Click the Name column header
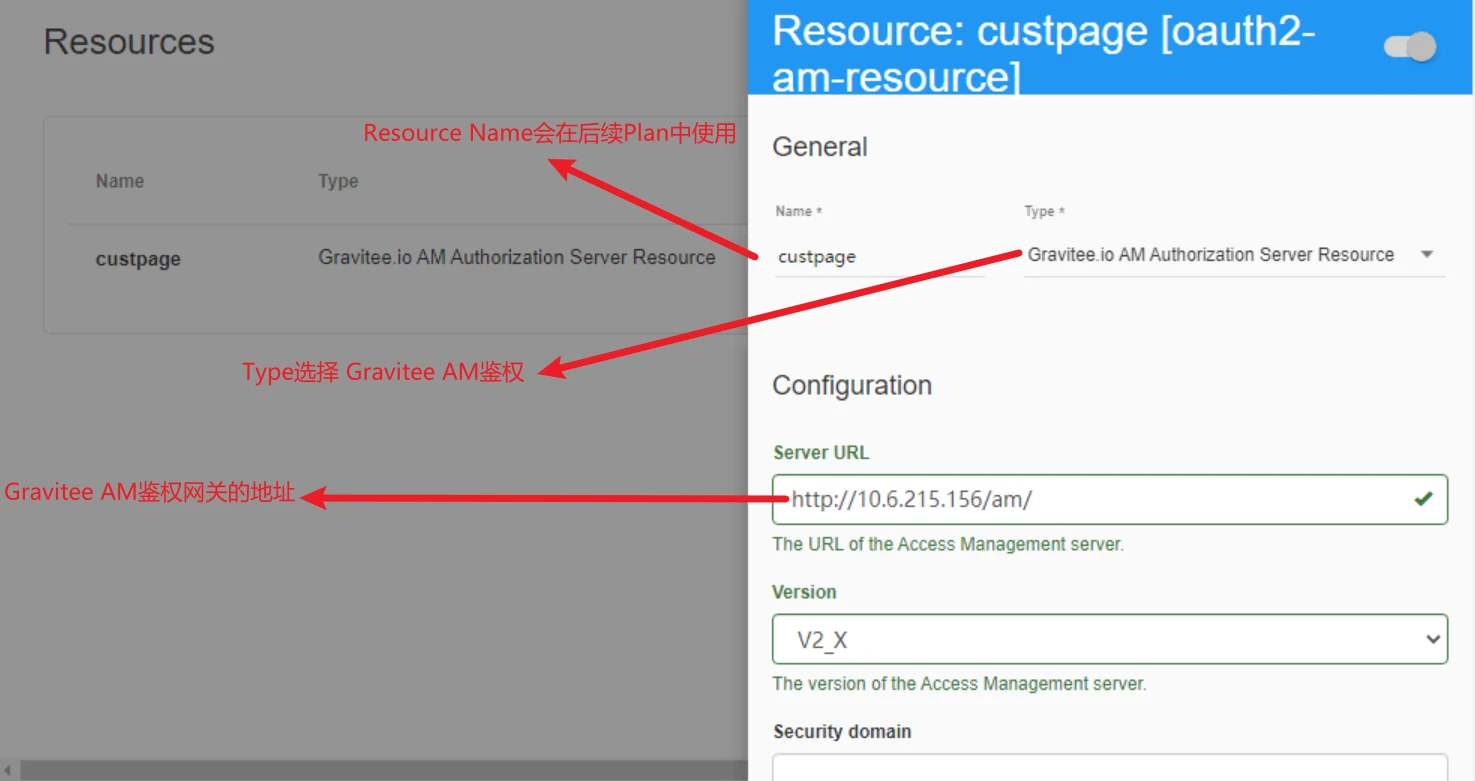1475x781 pixels. coord(120,181)
